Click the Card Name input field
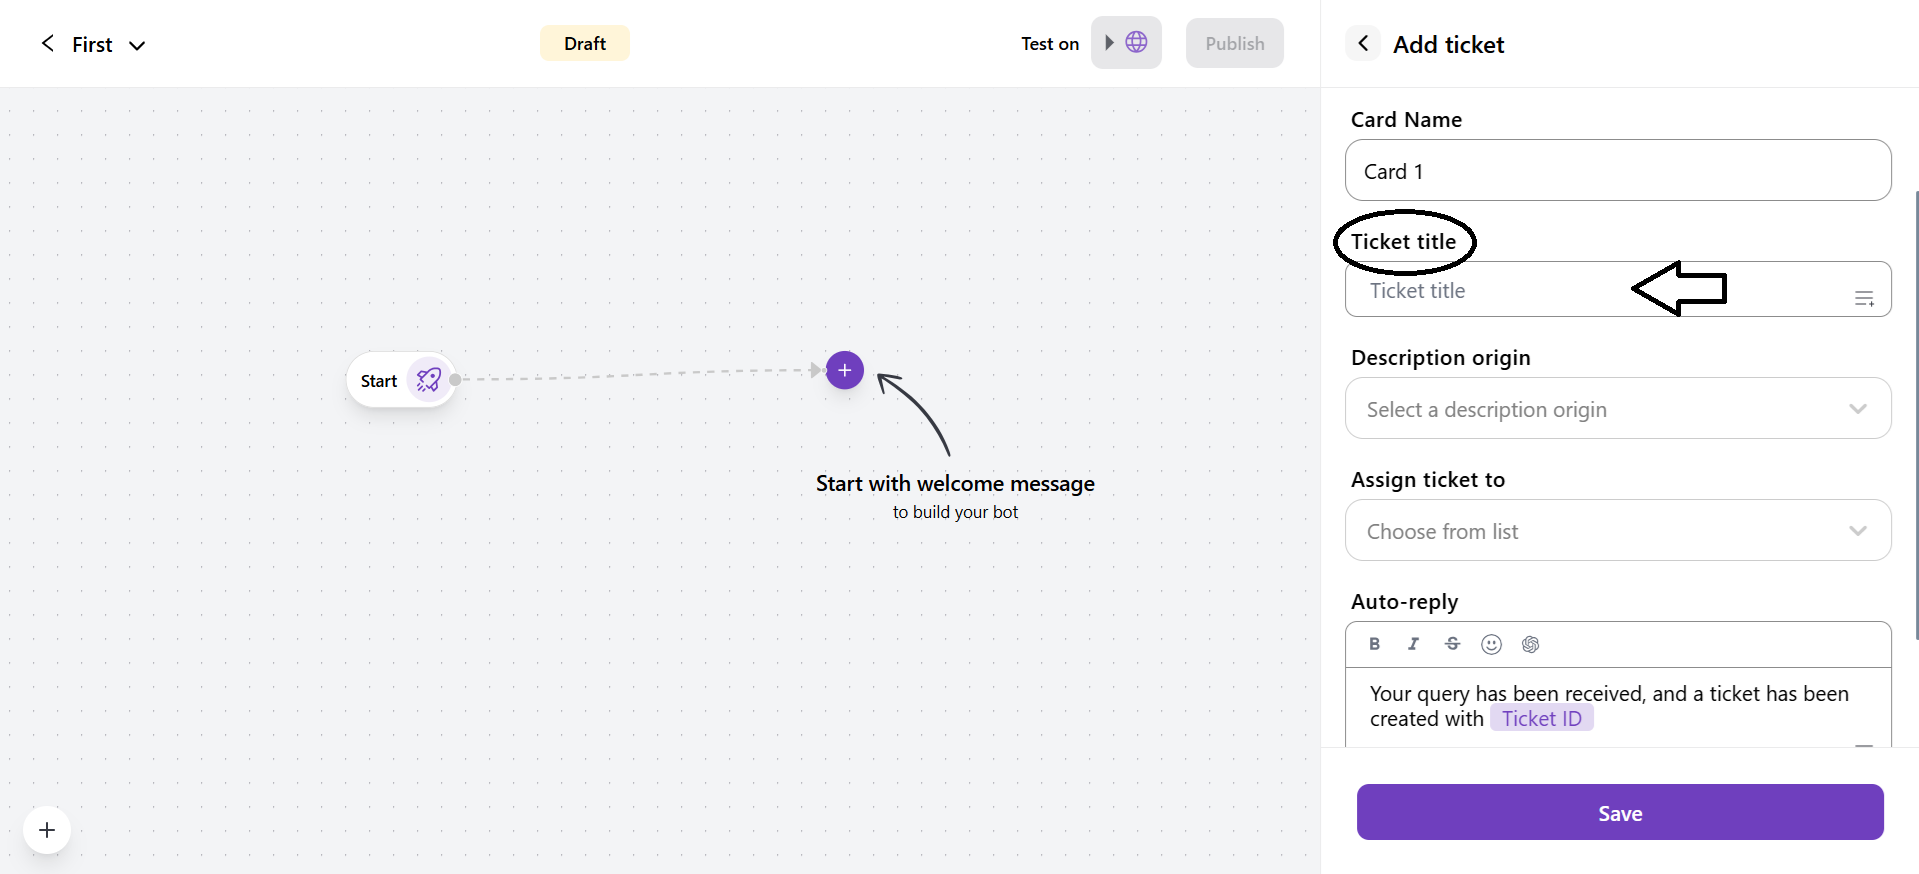1919x874 pixels. click(x=1617, y=171)
